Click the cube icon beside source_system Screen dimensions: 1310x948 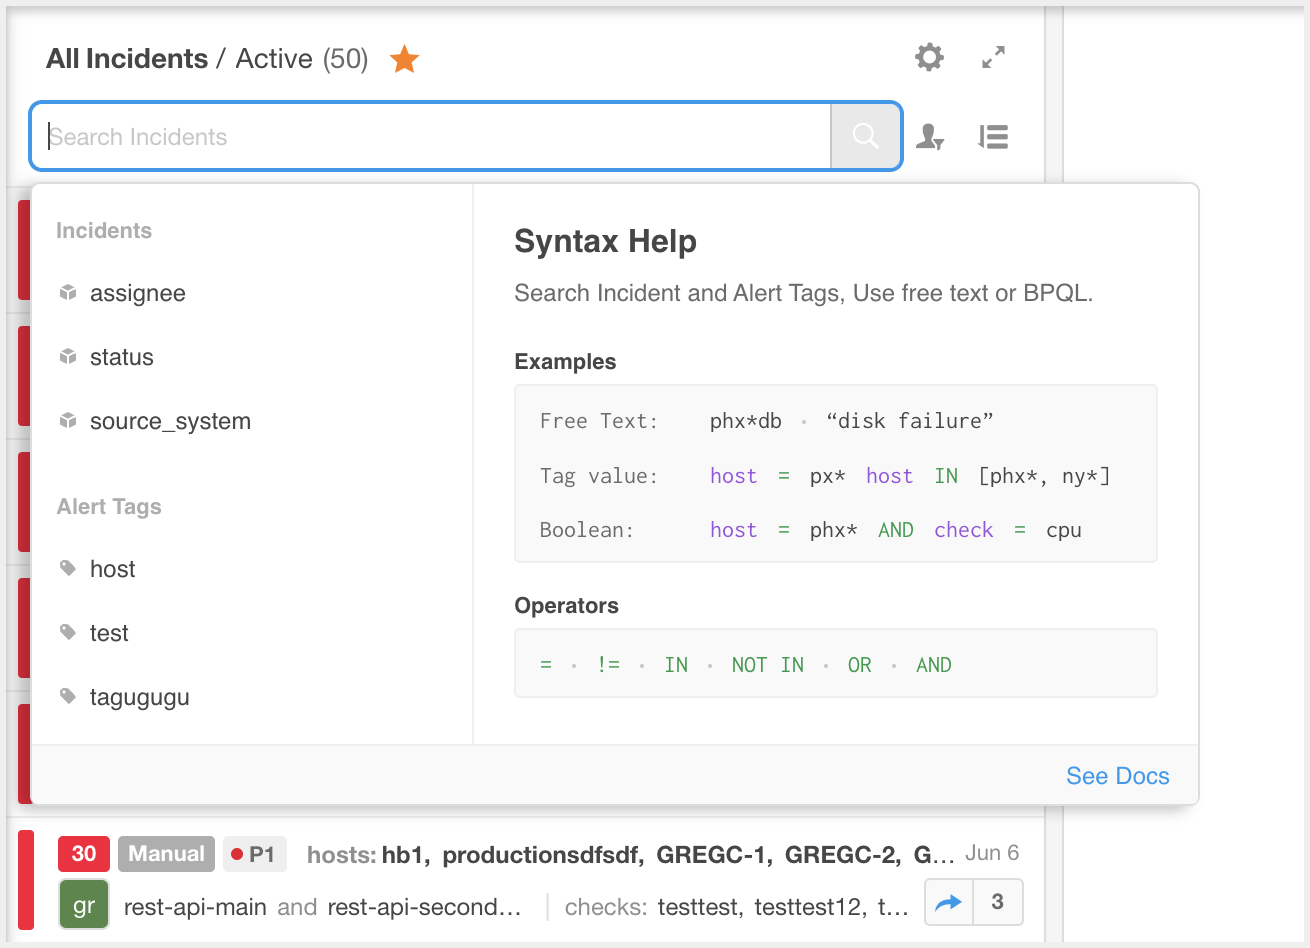[67, 420]
